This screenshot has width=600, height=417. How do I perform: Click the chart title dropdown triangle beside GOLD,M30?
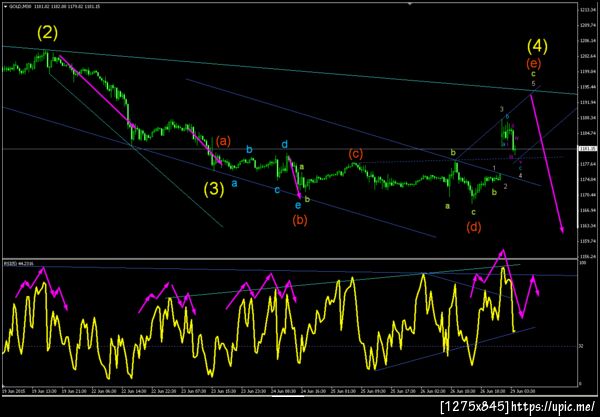pos(5,7)
